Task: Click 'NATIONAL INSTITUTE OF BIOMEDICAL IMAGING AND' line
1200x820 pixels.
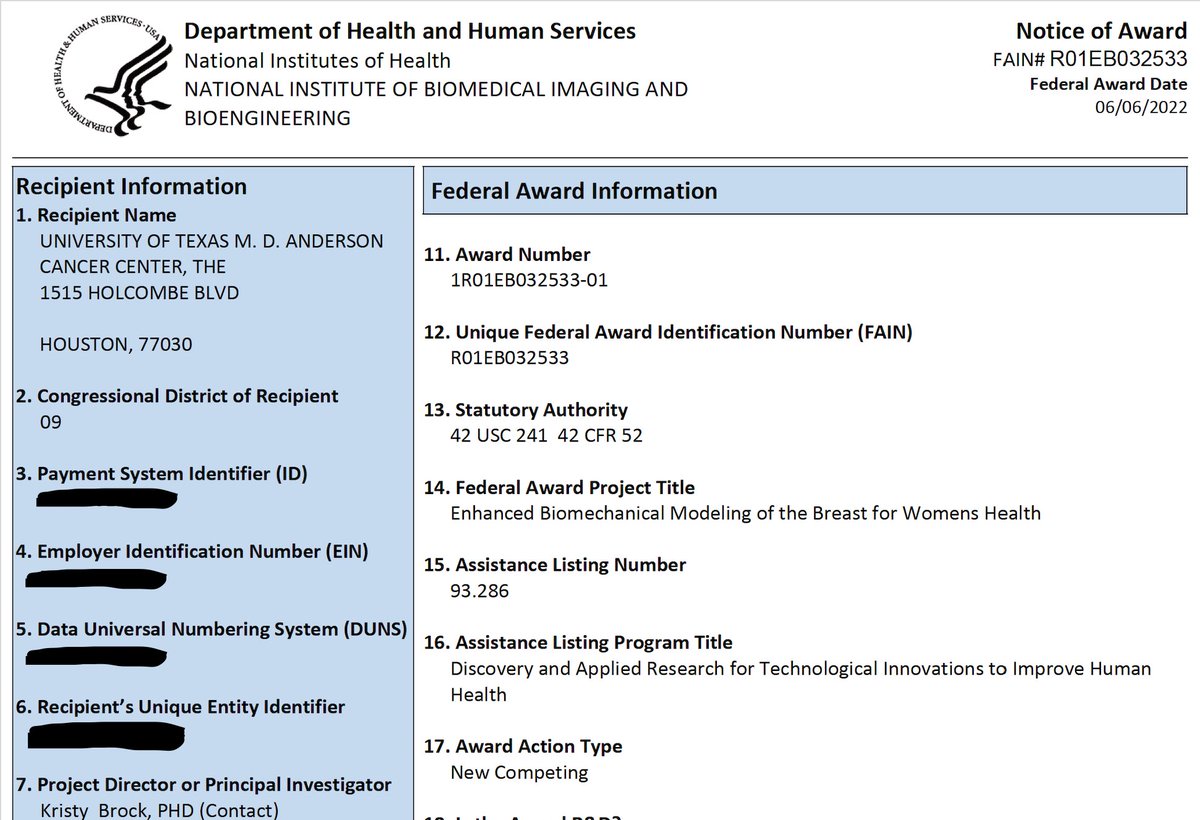Action: point(436,89)
